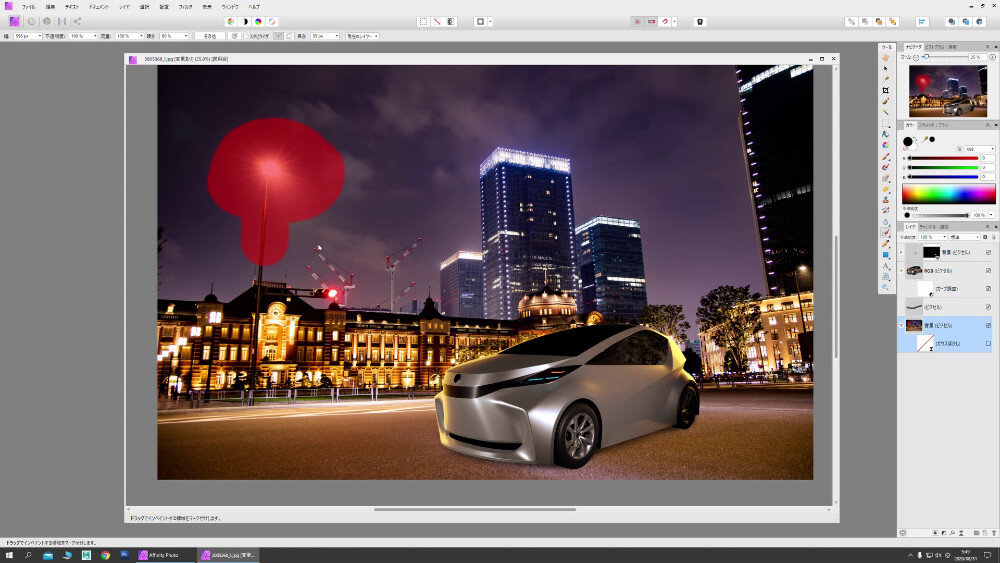Enable the stabiliser checkbox in context toolbar
Image resolution: width=1000 pixels, height=563 pixels.
point(246,36)
